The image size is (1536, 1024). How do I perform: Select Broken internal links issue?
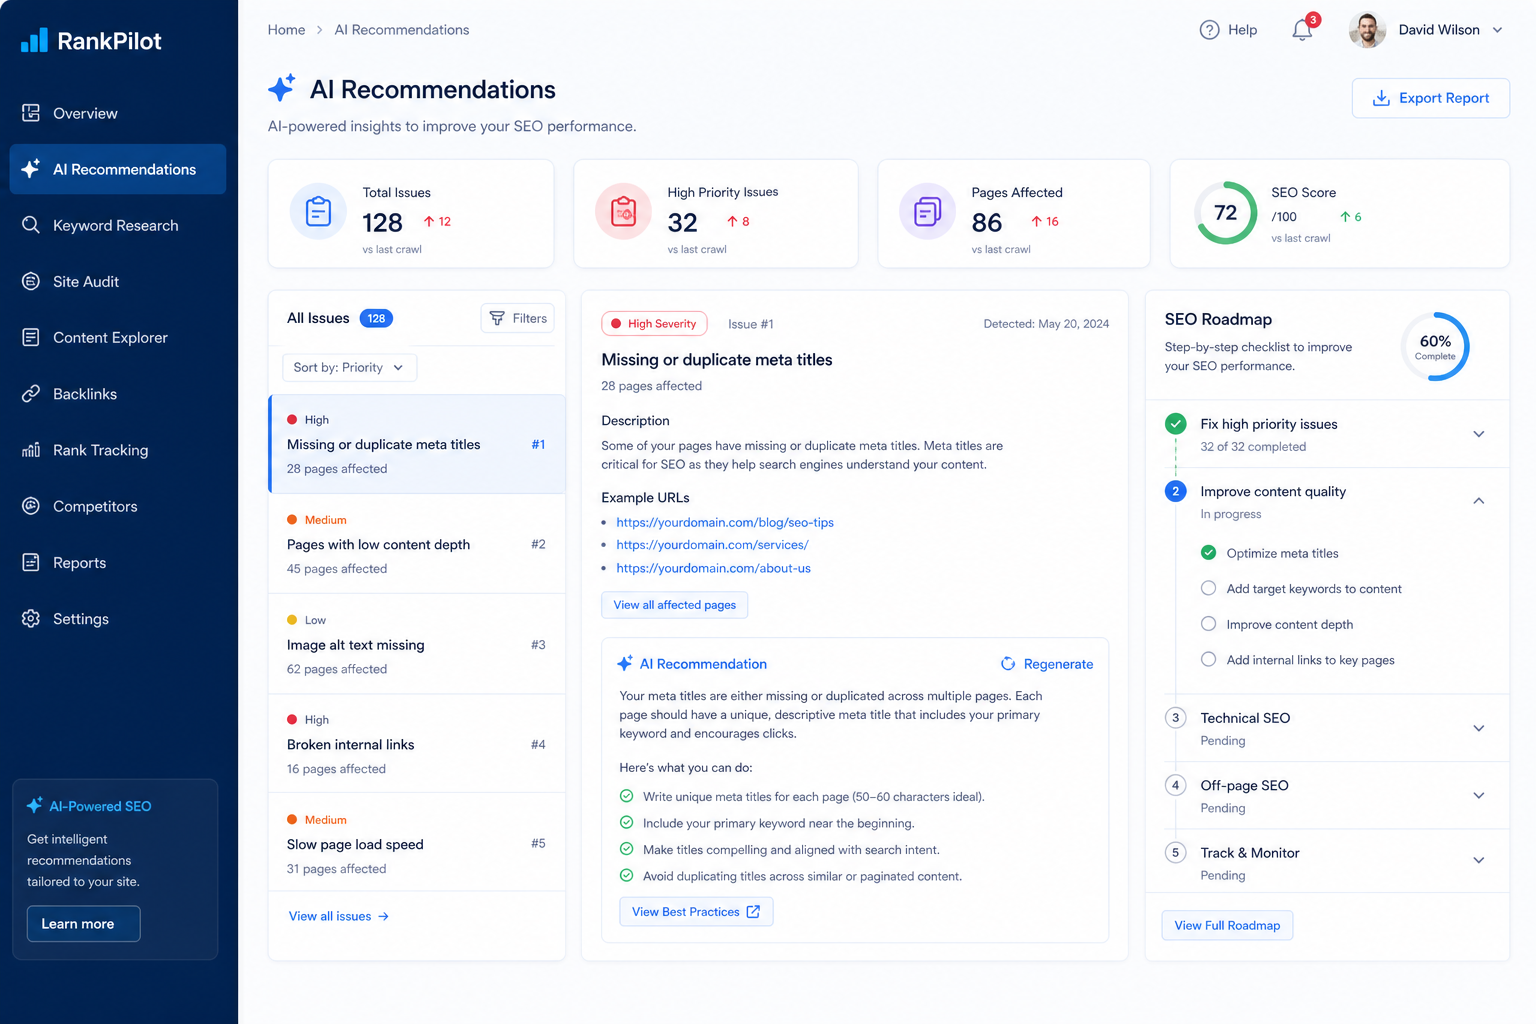pos(417,744)
